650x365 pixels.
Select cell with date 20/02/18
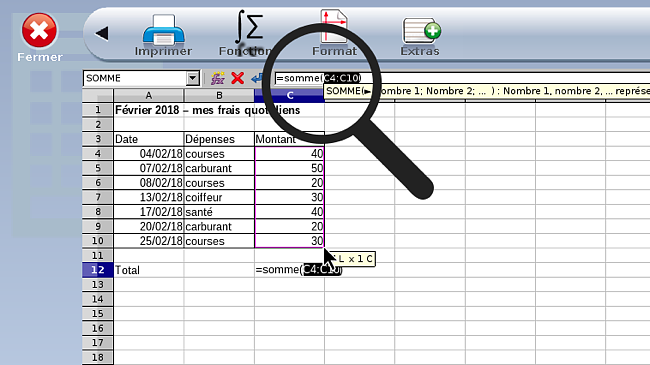tap(148, 226)
